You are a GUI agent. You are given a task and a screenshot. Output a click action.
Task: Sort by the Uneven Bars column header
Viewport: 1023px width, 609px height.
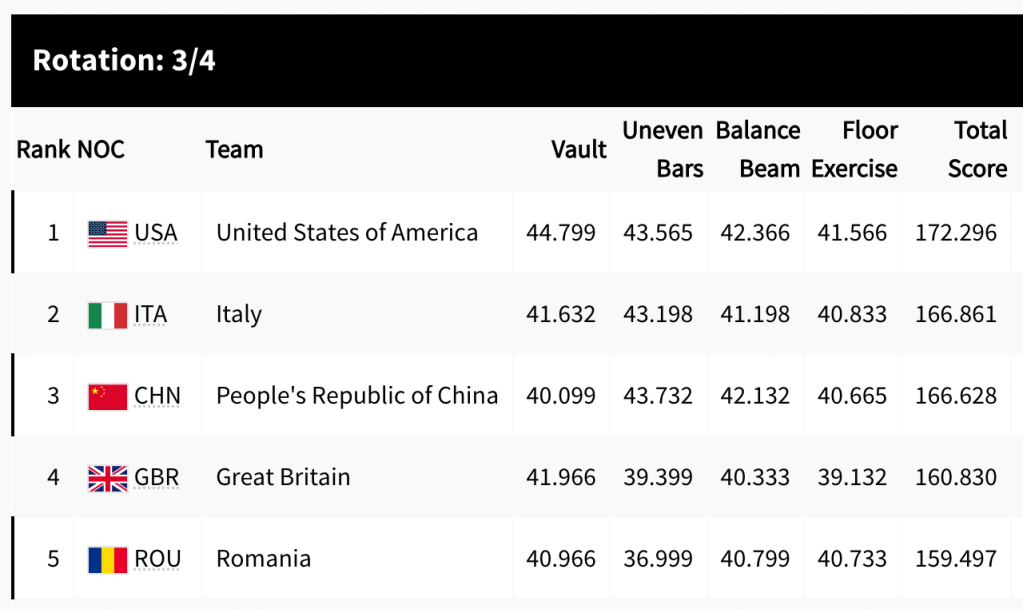point(663,150)
